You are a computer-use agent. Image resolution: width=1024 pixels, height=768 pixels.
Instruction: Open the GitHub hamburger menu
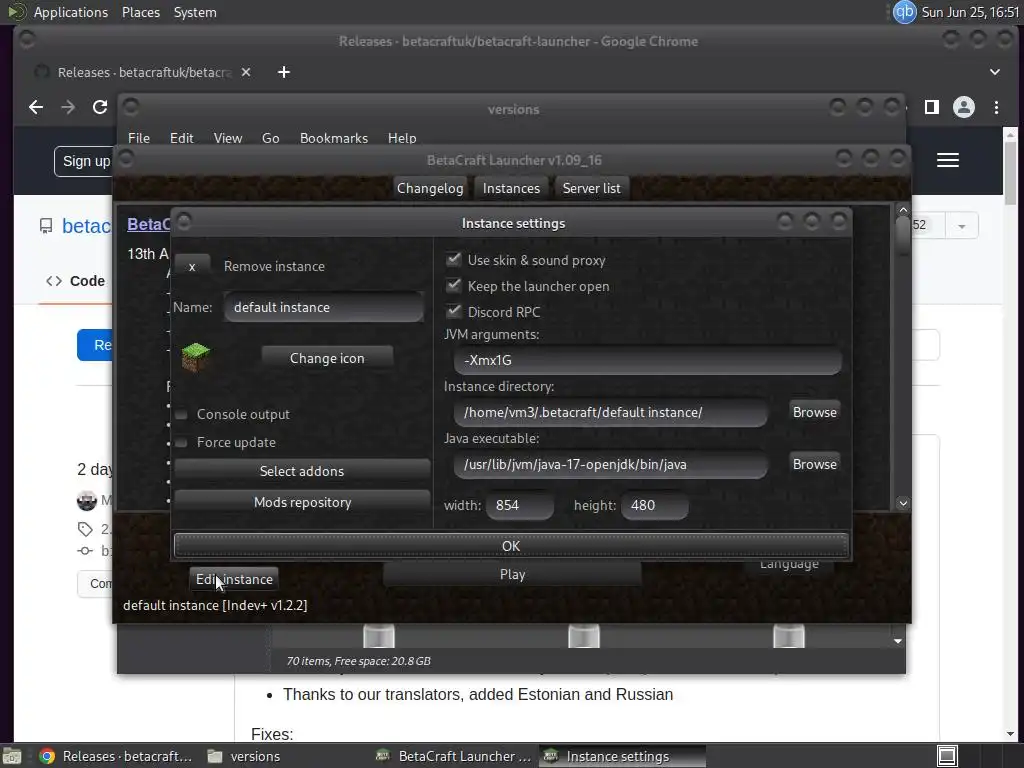948,160
